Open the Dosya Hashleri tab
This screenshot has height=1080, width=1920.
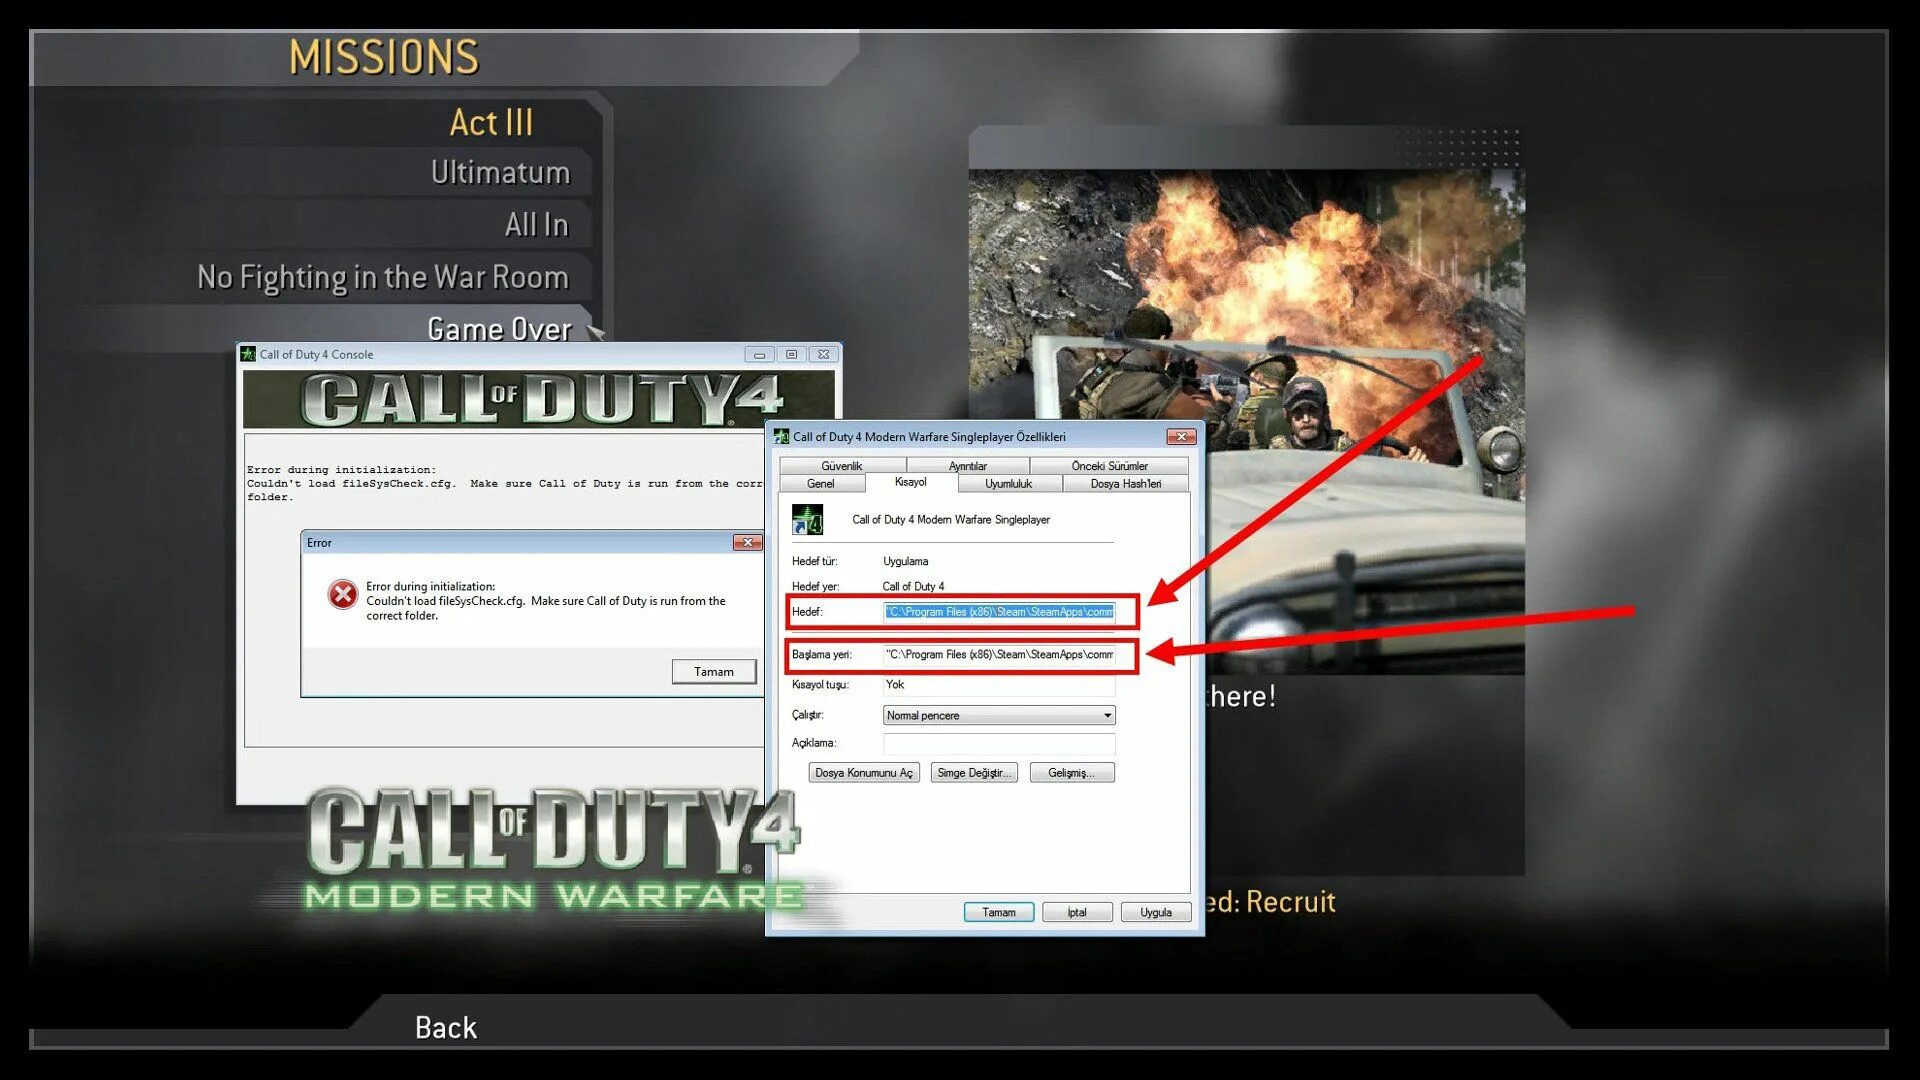tap(1125, 484)
